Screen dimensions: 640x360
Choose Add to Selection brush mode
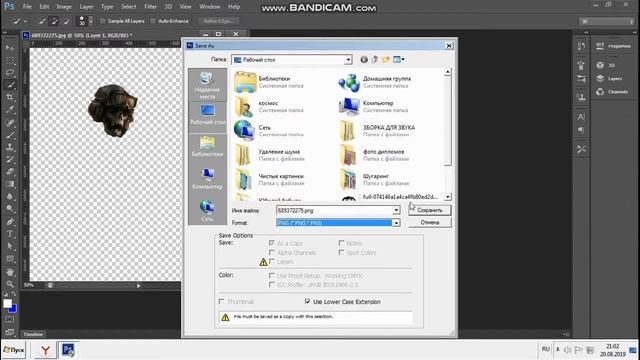pos(54,21)
